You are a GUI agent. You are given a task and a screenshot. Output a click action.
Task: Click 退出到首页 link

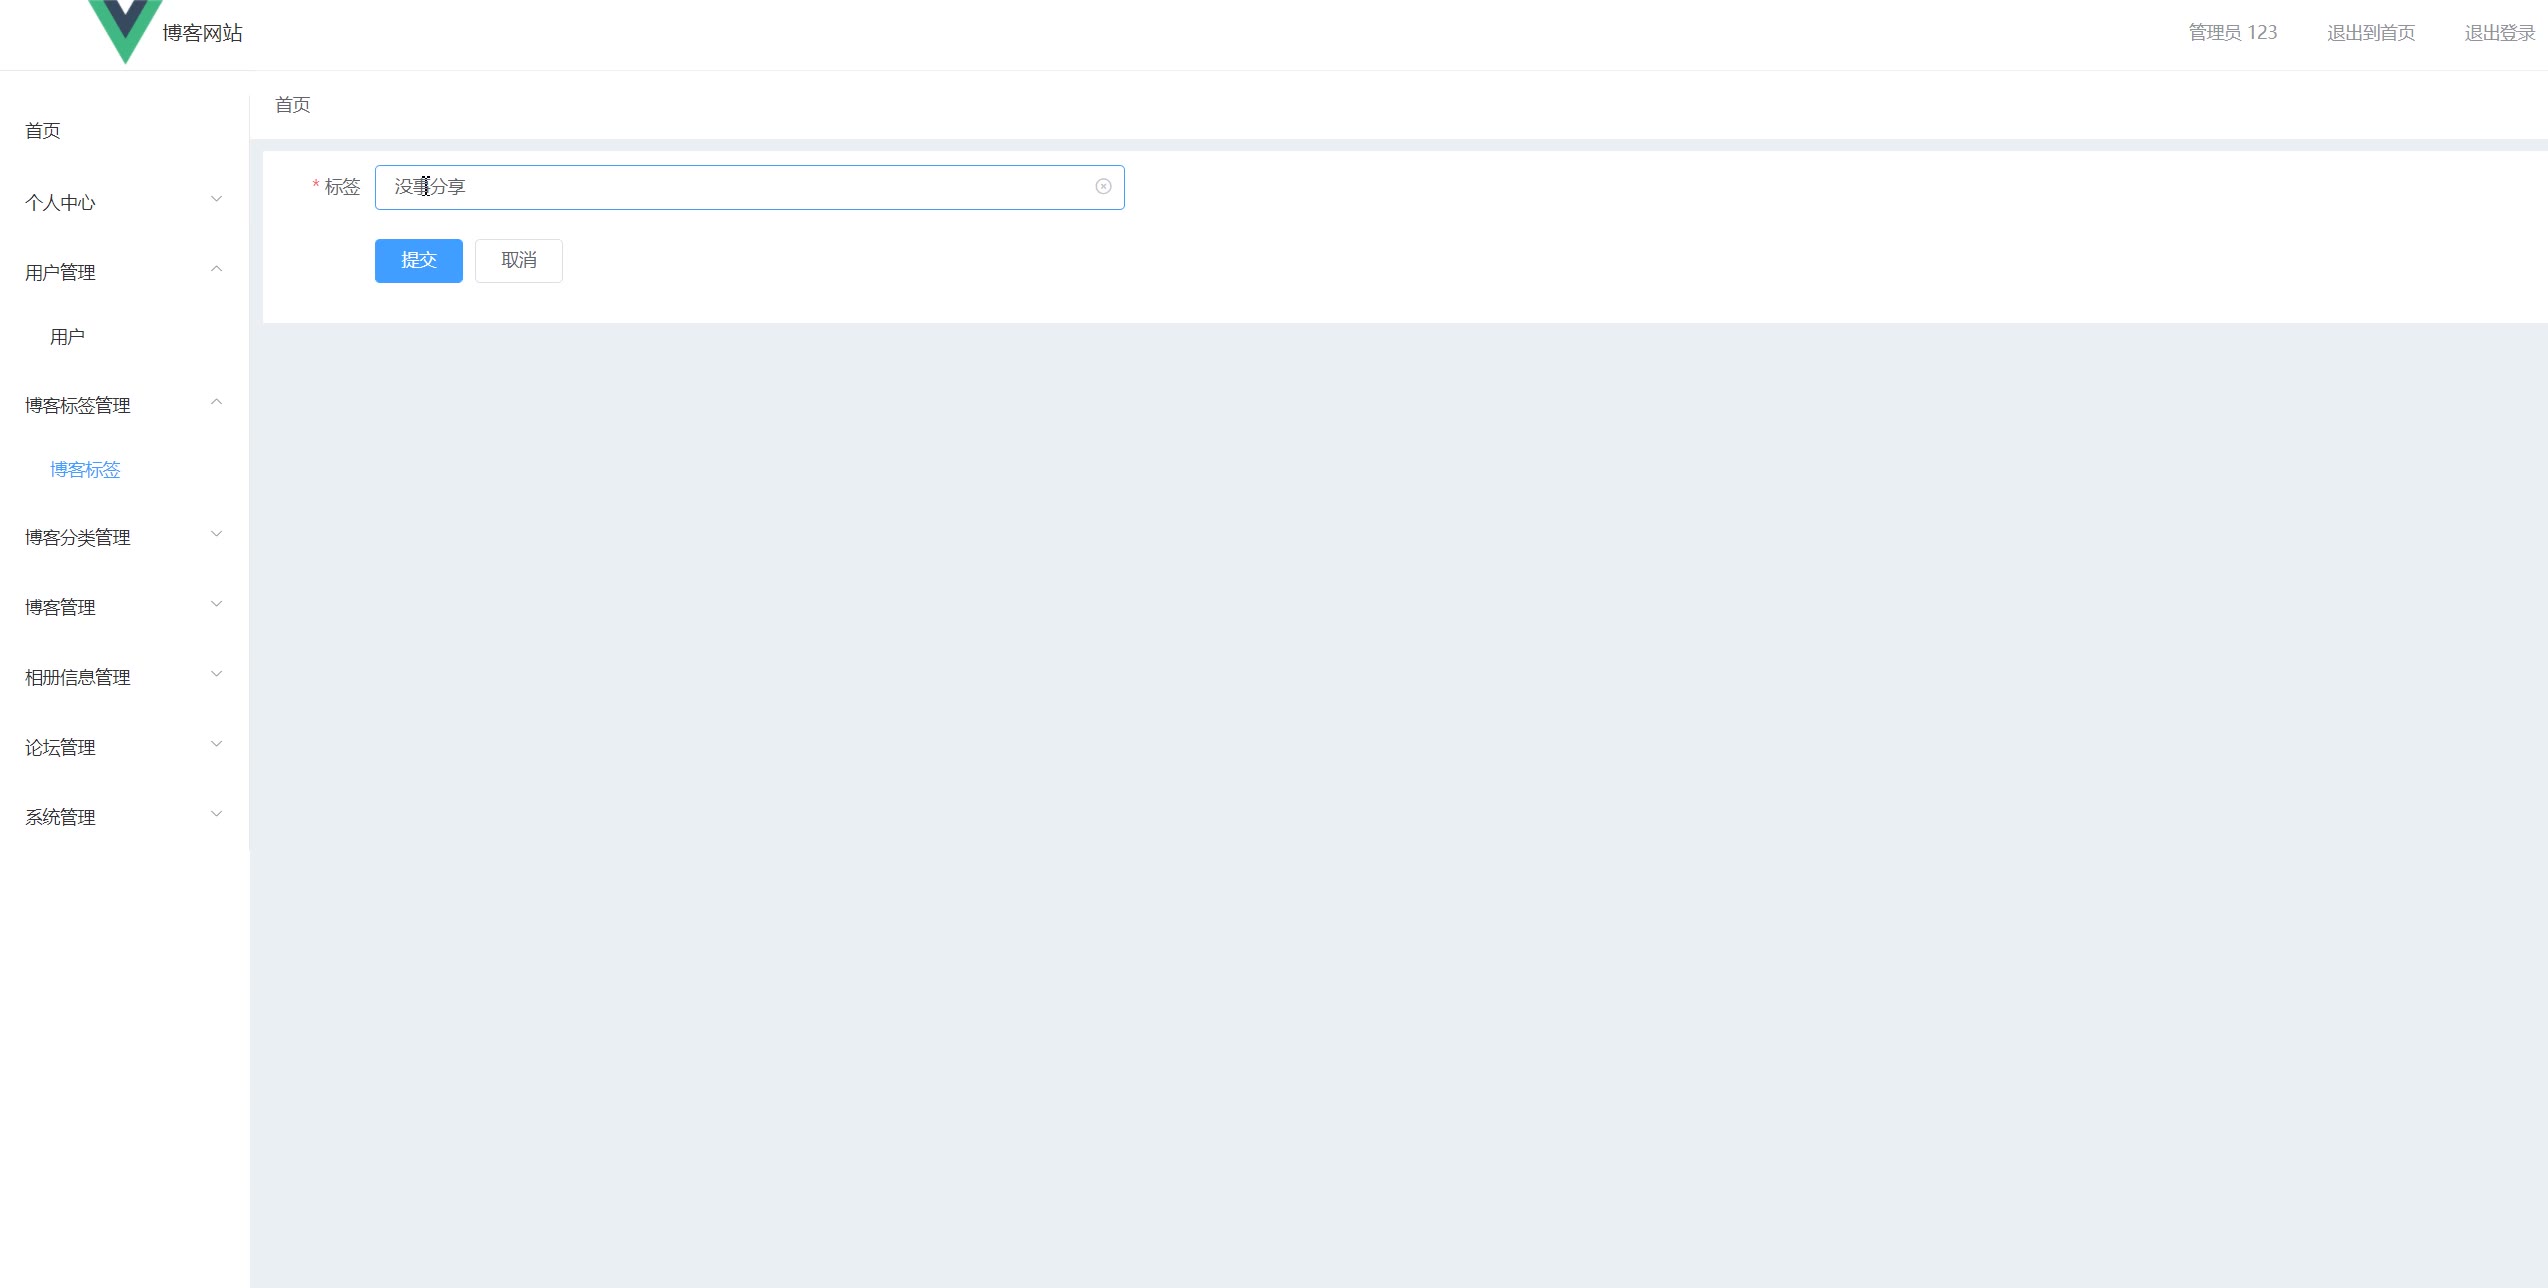coord(2371,33)
